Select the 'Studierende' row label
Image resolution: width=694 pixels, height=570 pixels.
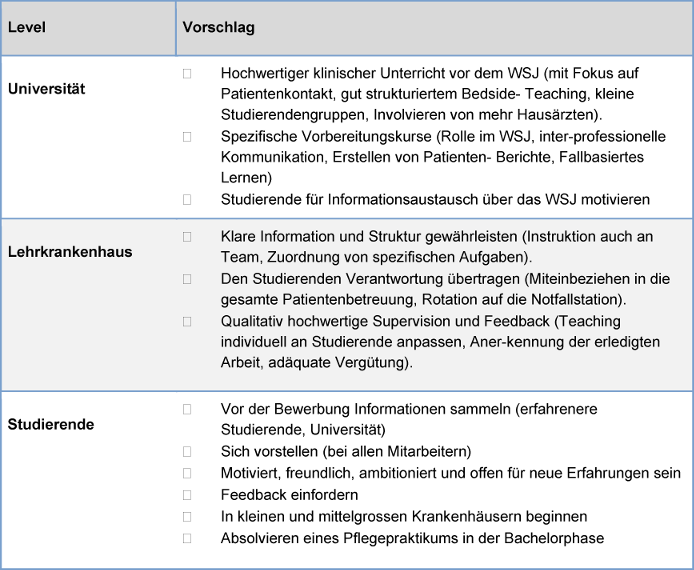tap(51, 424)
